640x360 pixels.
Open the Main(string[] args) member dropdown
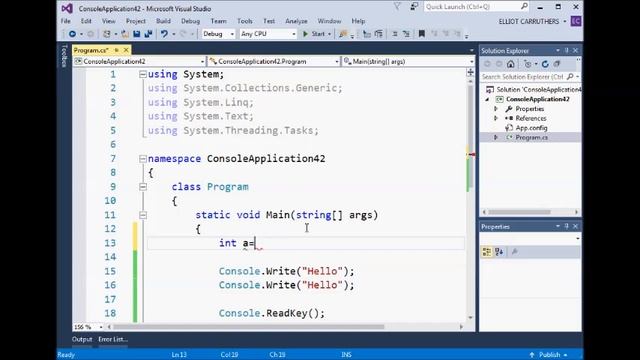click(408, 61)
